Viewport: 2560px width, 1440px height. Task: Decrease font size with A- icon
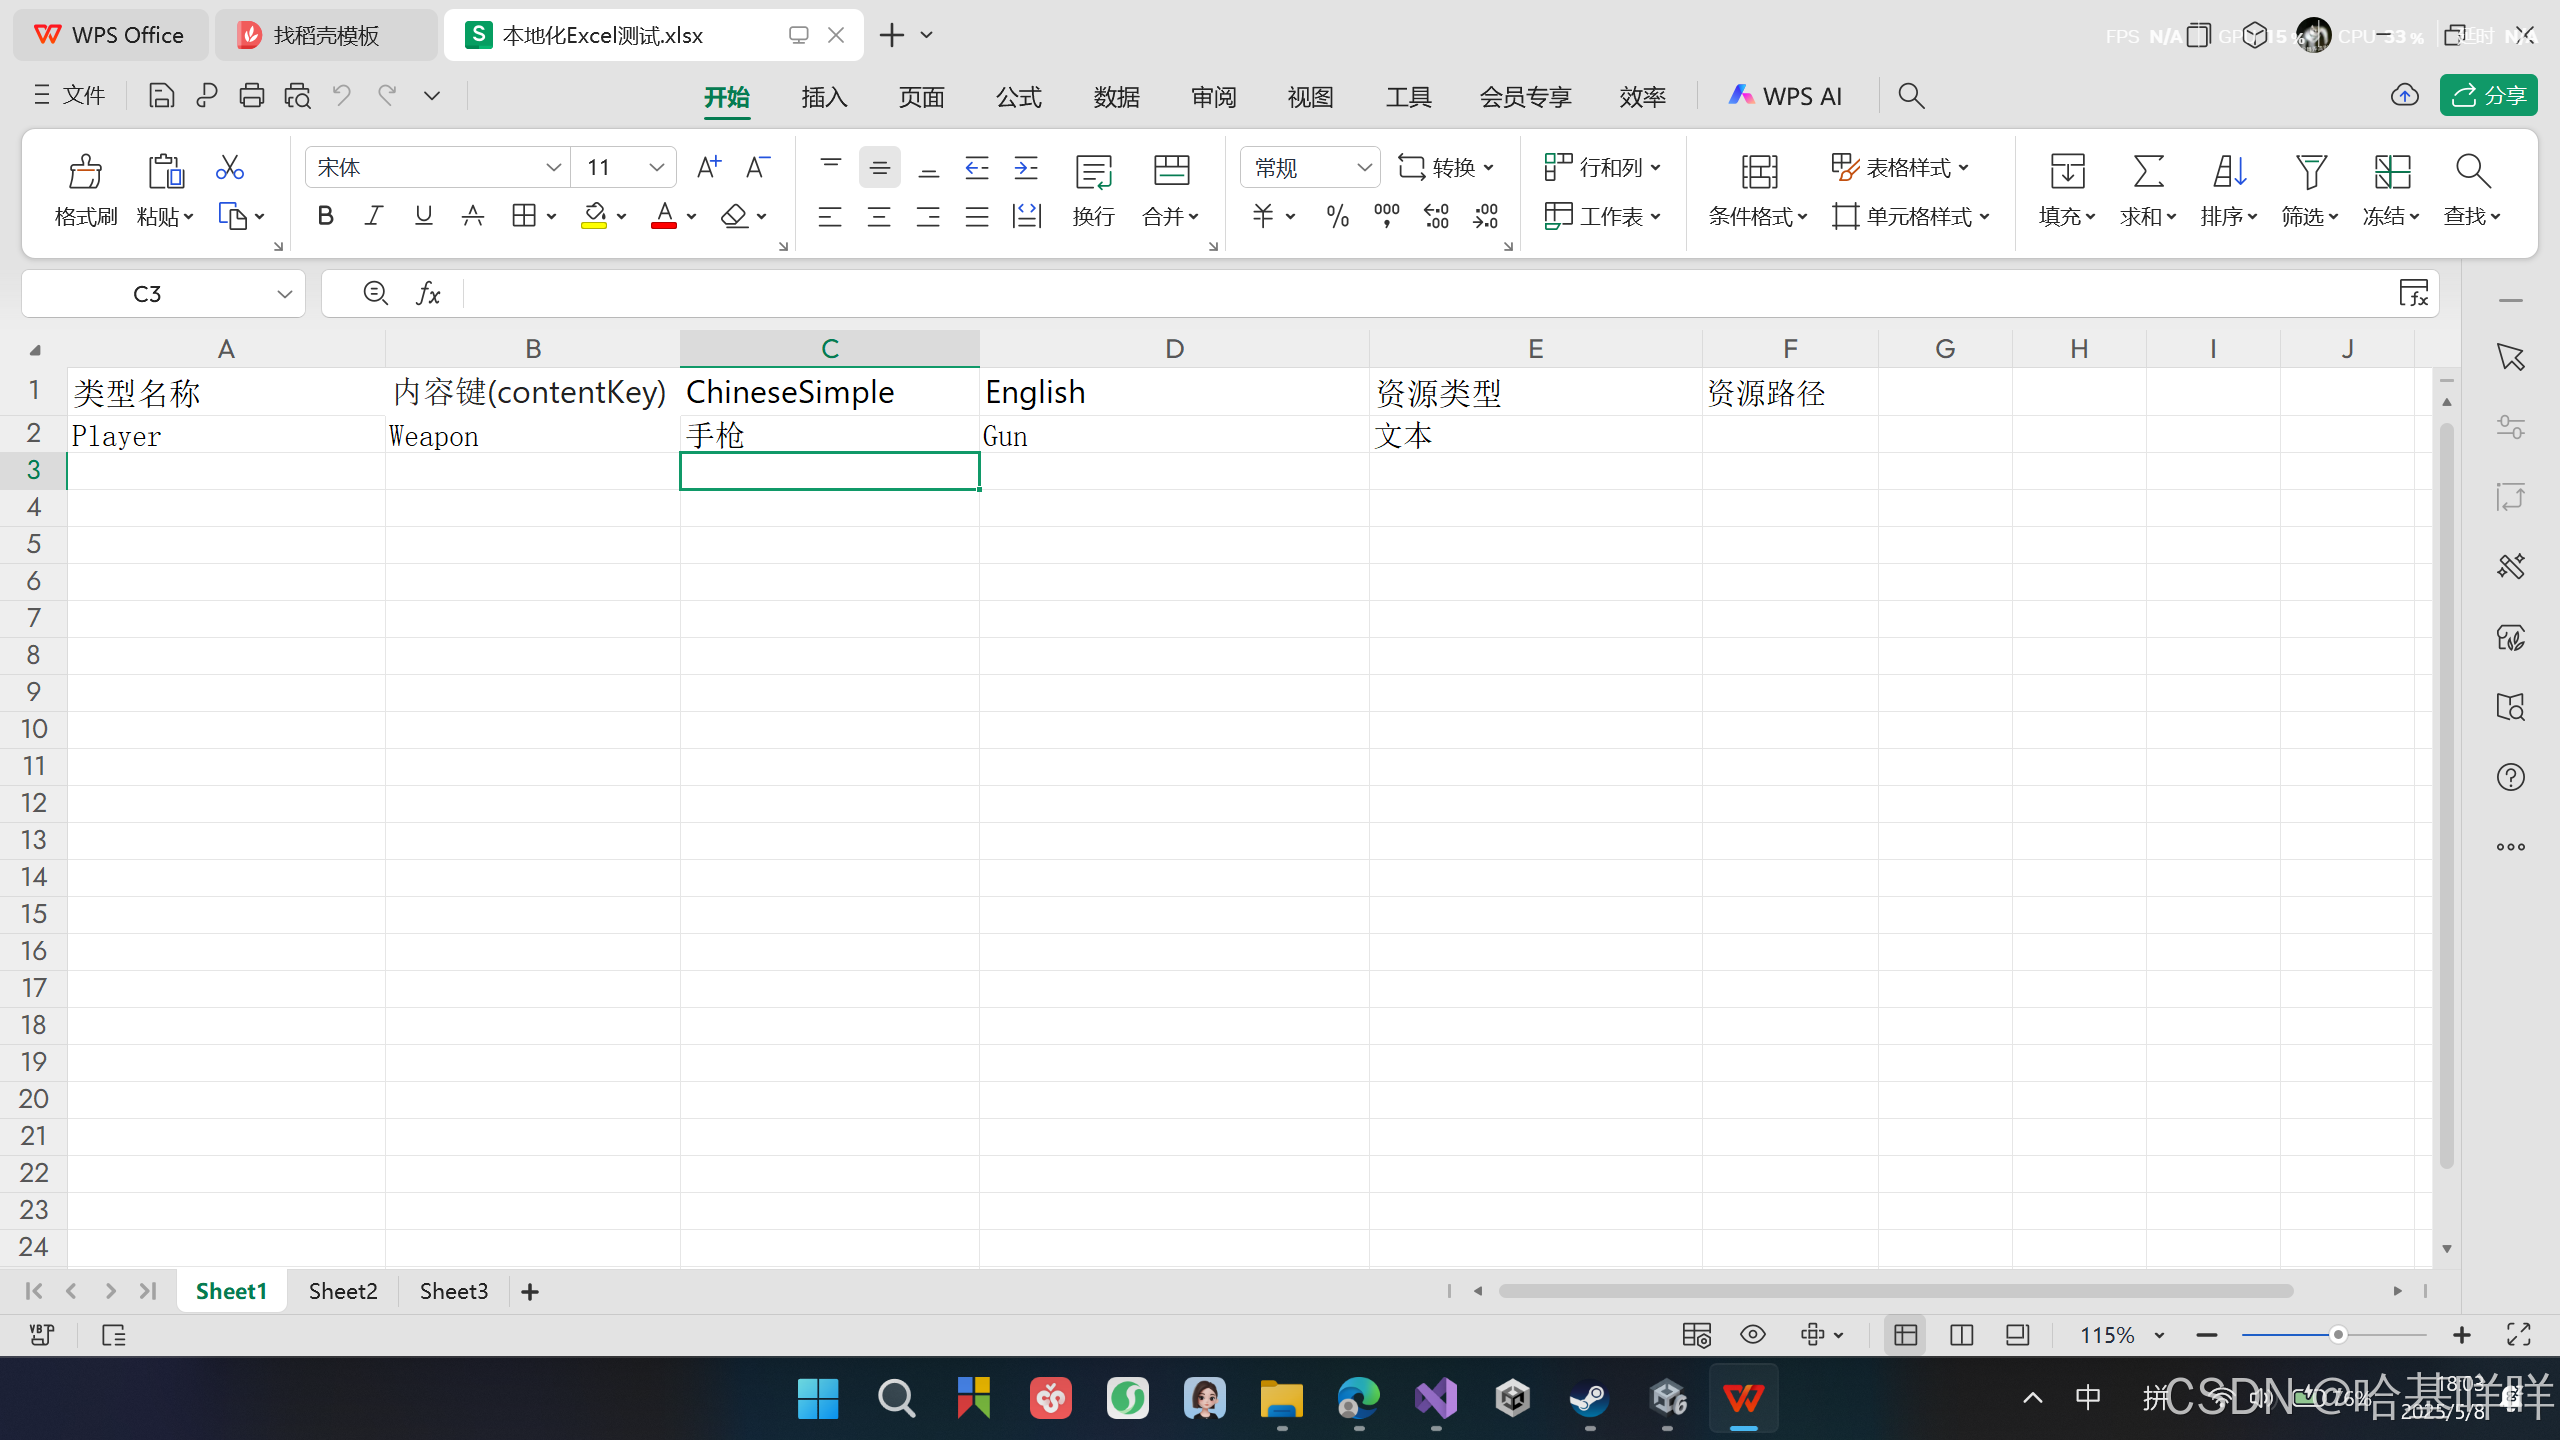coord(758,167)
